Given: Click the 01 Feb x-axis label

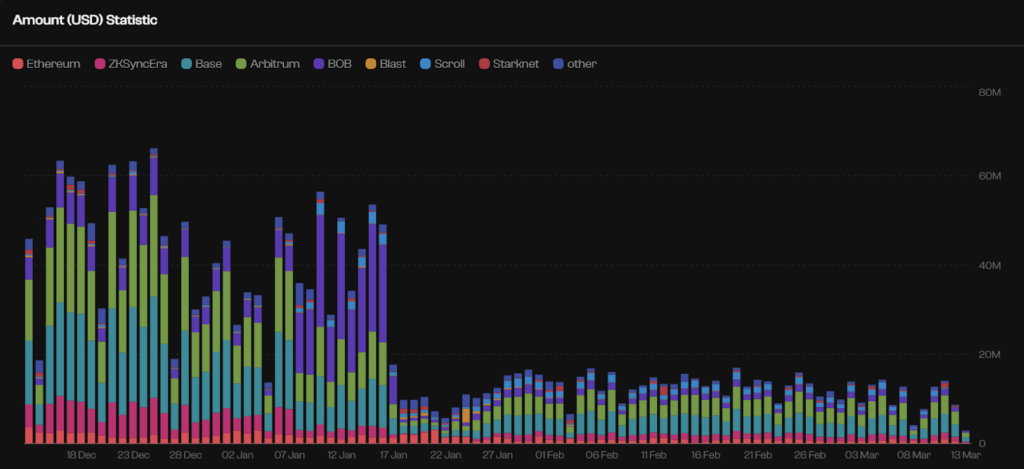Looking at the screenshot, I should click(549, 454).
